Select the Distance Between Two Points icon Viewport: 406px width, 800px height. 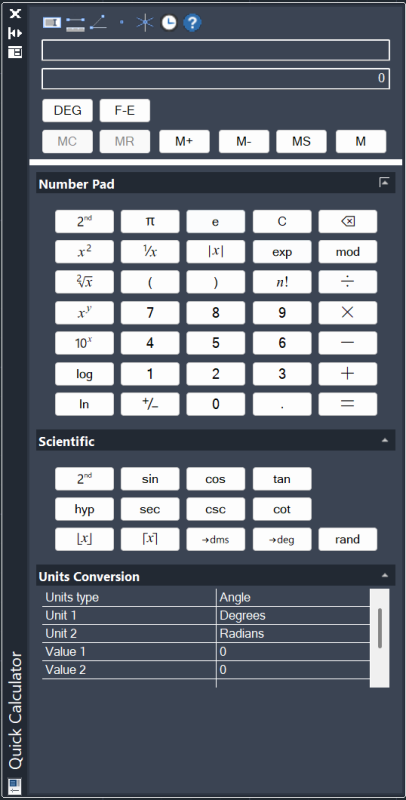coord(75,22)
